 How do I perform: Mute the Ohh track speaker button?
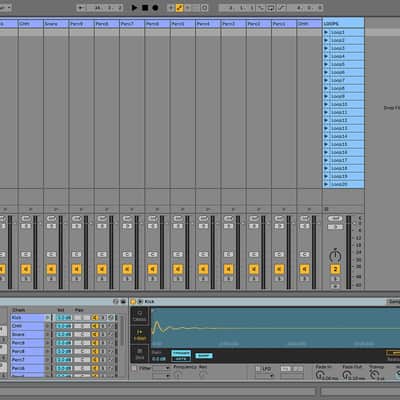(305, 269)
